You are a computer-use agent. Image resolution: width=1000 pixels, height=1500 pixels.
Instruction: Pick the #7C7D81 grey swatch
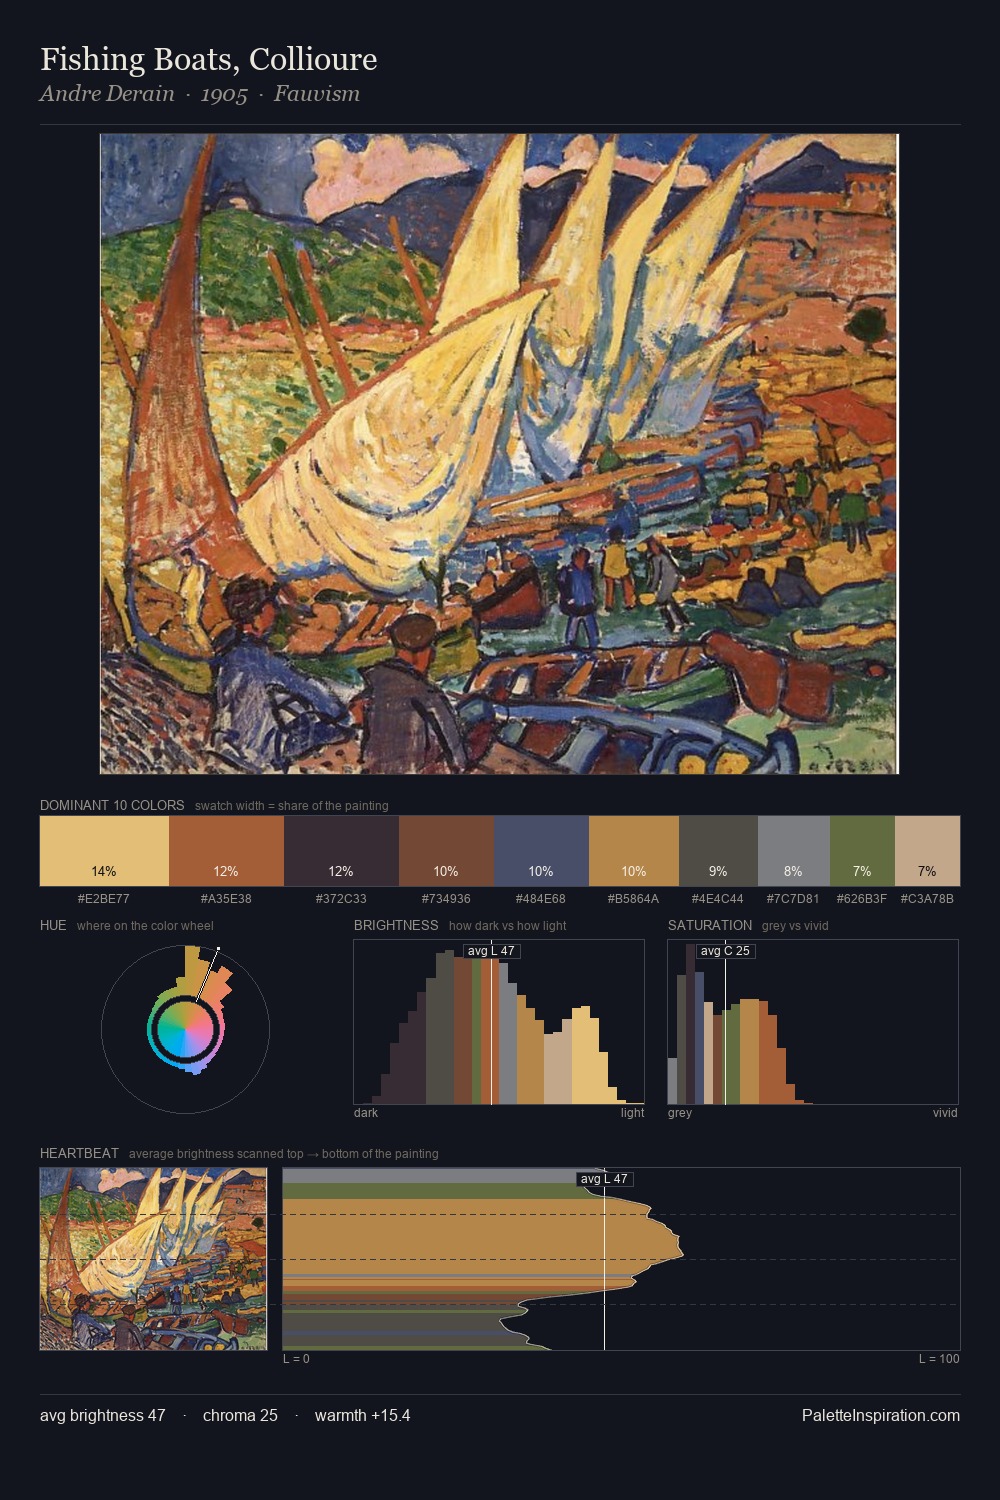pos(794,851)
